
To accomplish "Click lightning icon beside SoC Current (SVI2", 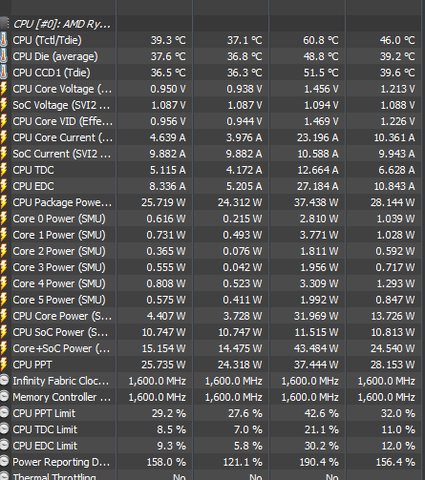I will (4, 154).
